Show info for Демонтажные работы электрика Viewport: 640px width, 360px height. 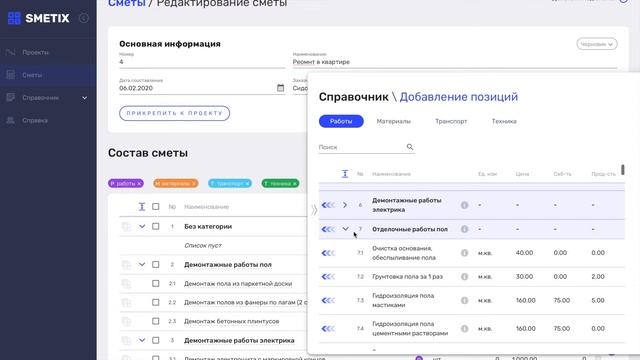[x=464, y=205]
